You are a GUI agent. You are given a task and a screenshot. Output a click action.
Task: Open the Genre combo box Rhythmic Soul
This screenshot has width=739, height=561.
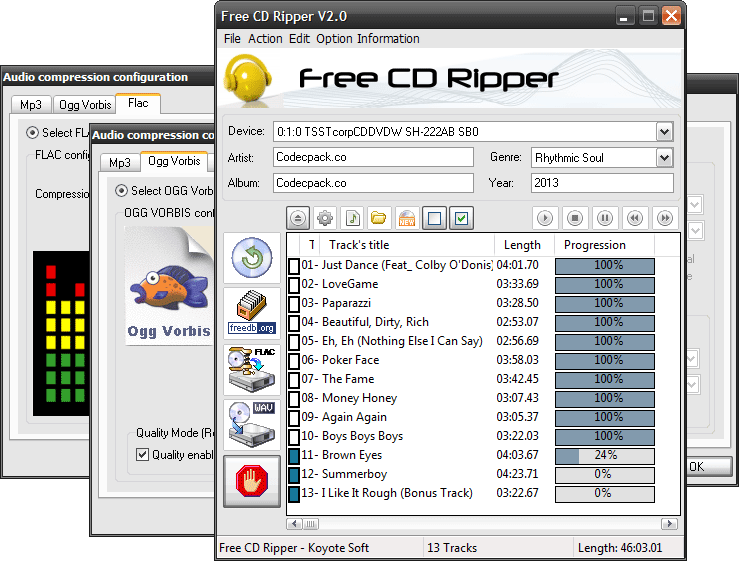tap(602, 157)
